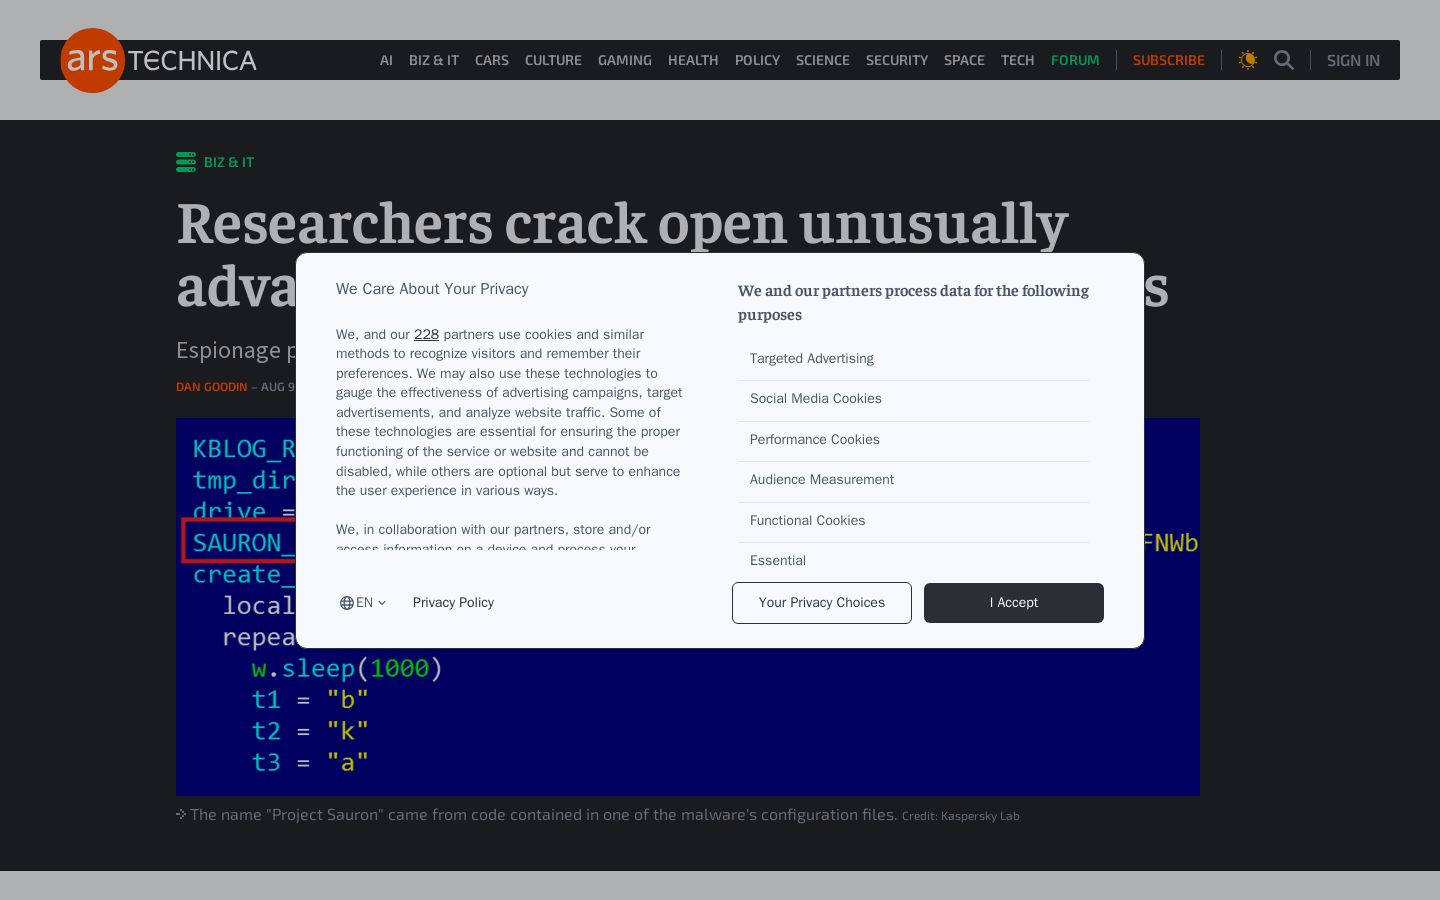The width and height of the screenshot is (1440, 900).
Task: Select the Audience Measurement purpose
Action: (913, 480)
